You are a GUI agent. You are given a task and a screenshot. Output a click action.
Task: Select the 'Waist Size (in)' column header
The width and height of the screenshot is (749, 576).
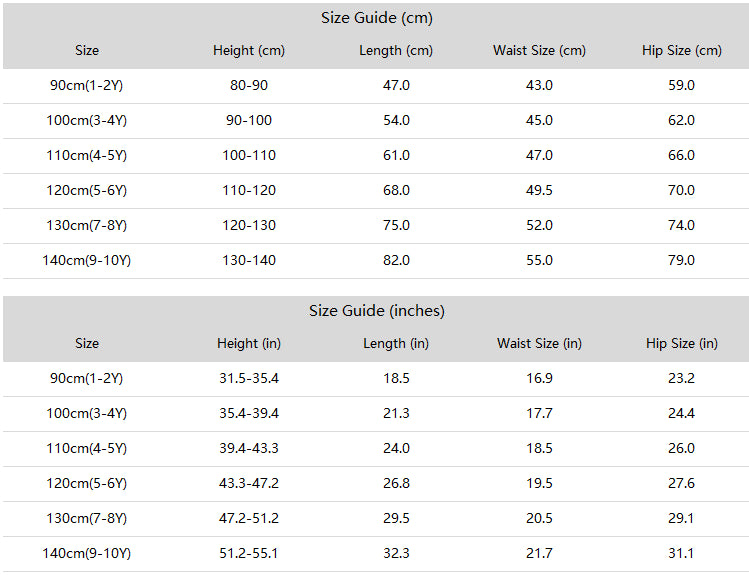click(539, 344)
